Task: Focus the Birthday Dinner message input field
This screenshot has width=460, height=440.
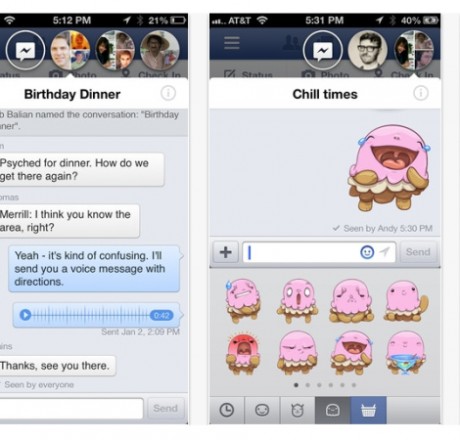Action: (71, 408)
